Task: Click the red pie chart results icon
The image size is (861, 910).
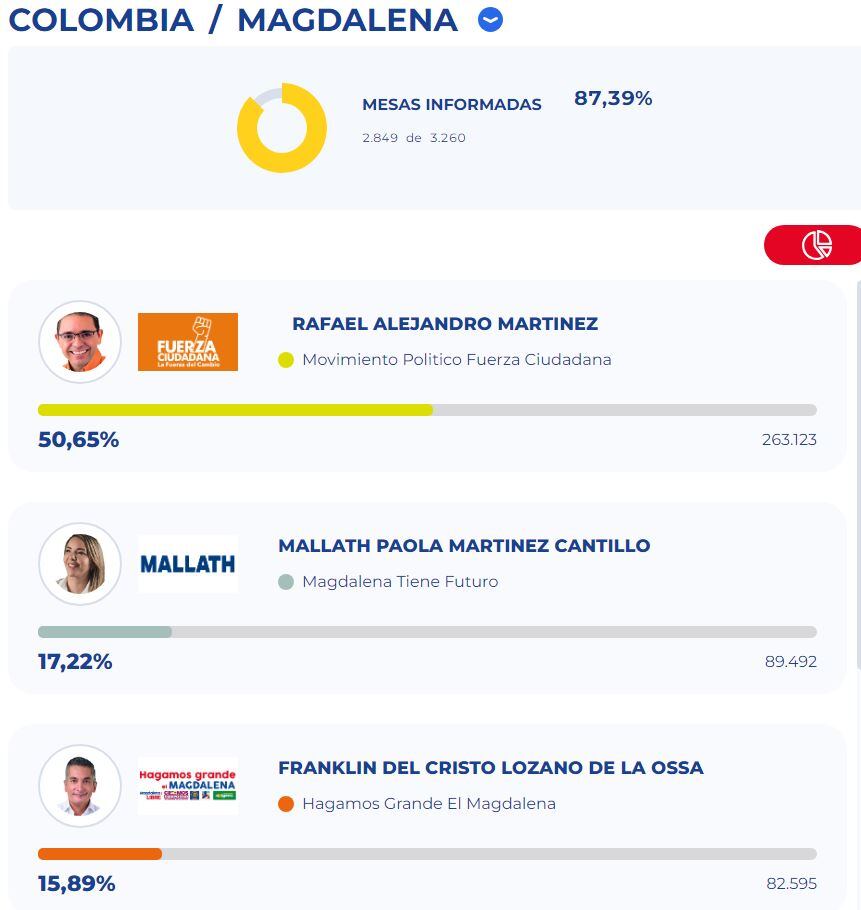Action: pyautogui.click(x=817, y=244)
